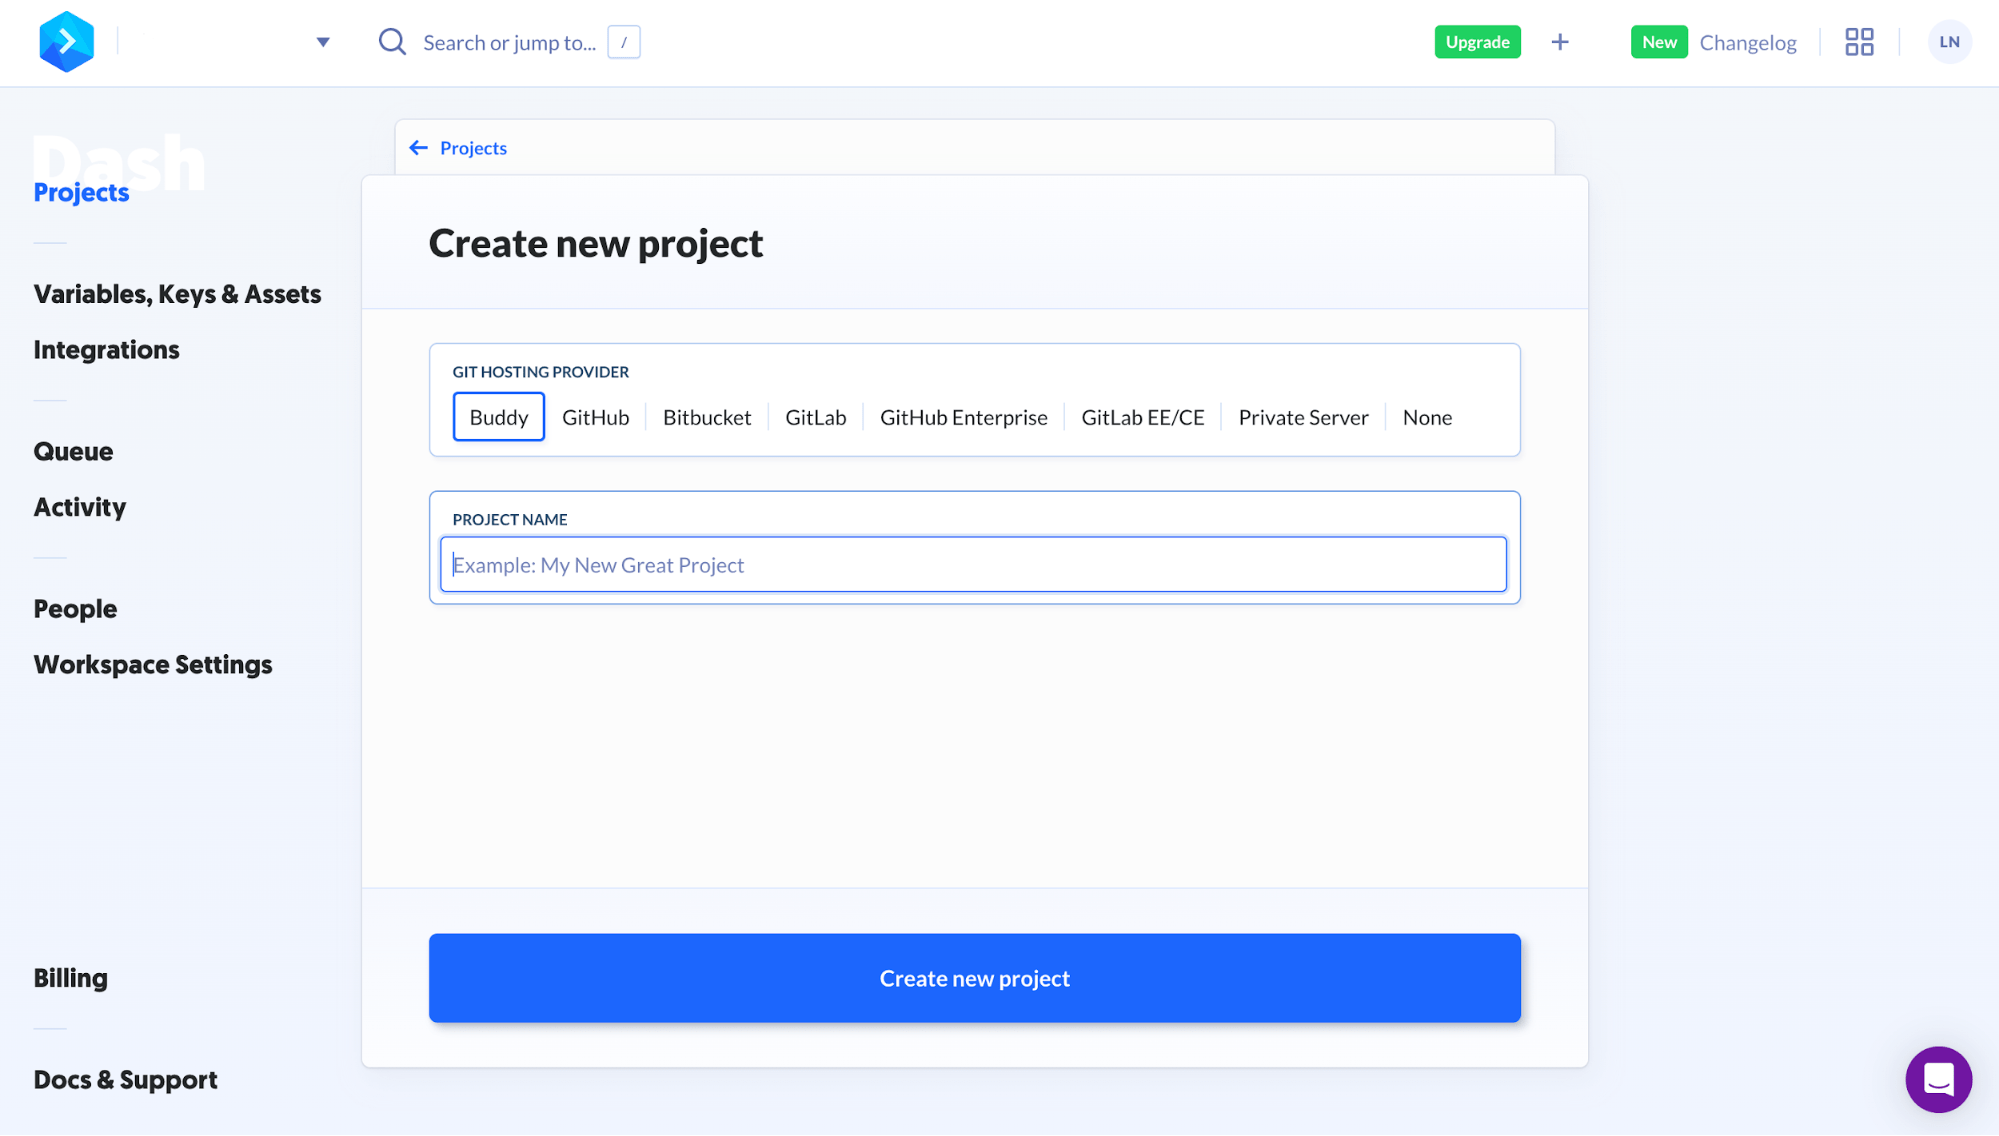This screenshot has width=1999, height=1136.
Task: Click the slash shortcut badge in search bar
Action: [624, 42]
